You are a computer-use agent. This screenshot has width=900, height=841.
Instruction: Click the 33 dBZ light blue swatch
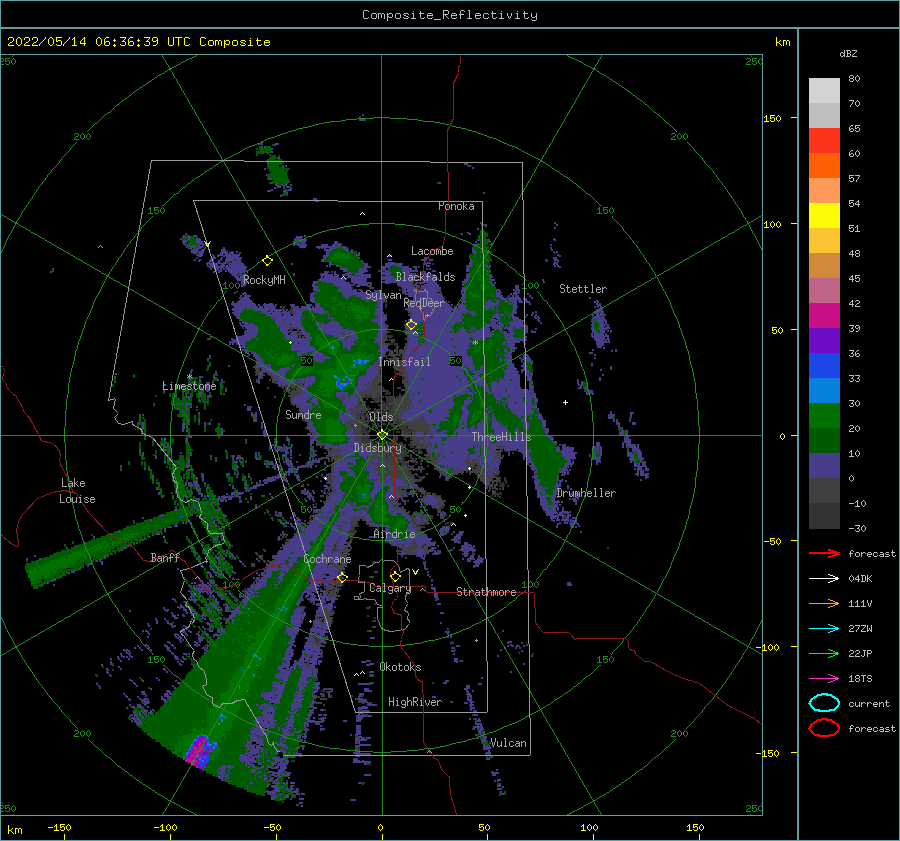tap(824, 390)
